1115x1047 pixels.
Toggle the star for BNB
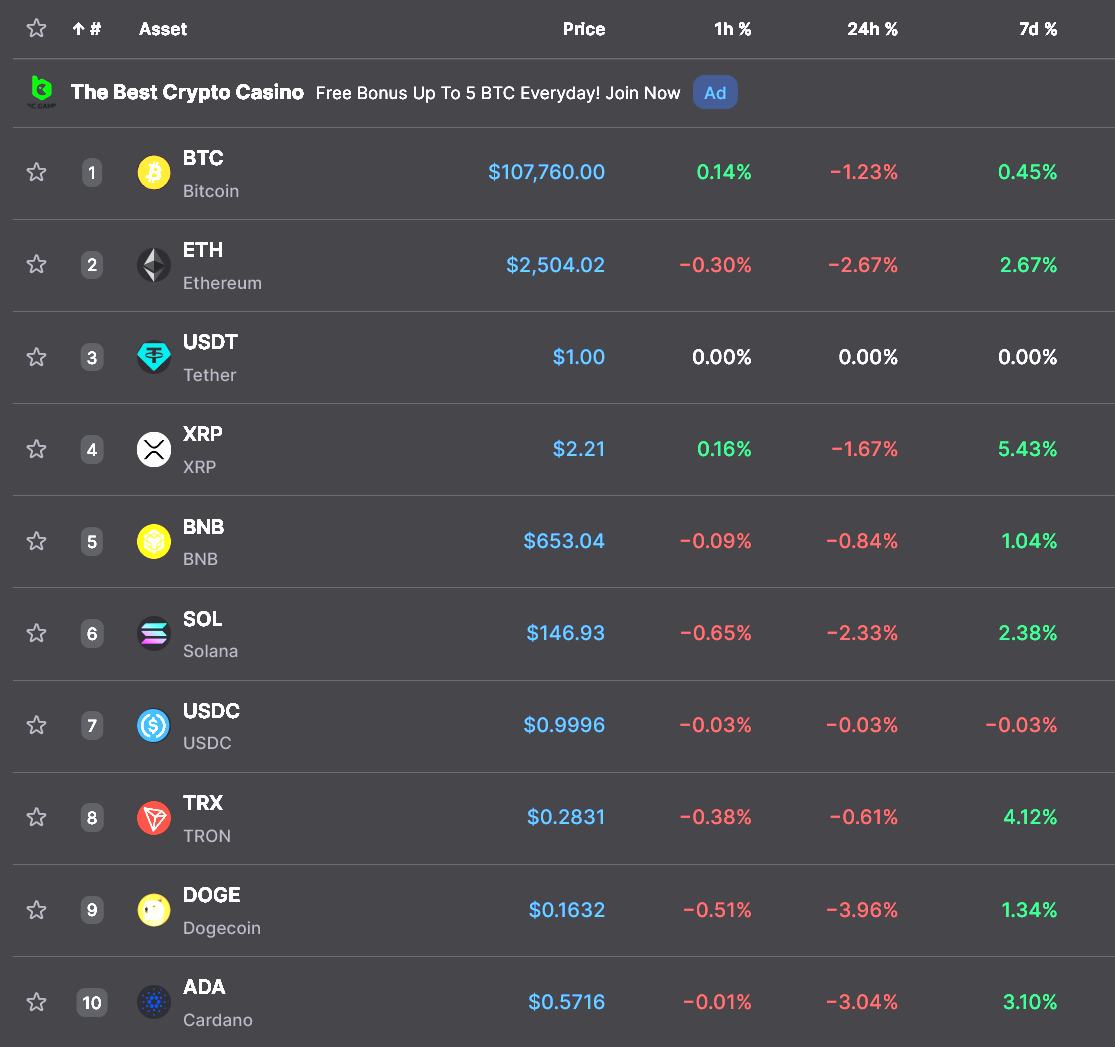[x=36, y=541]
